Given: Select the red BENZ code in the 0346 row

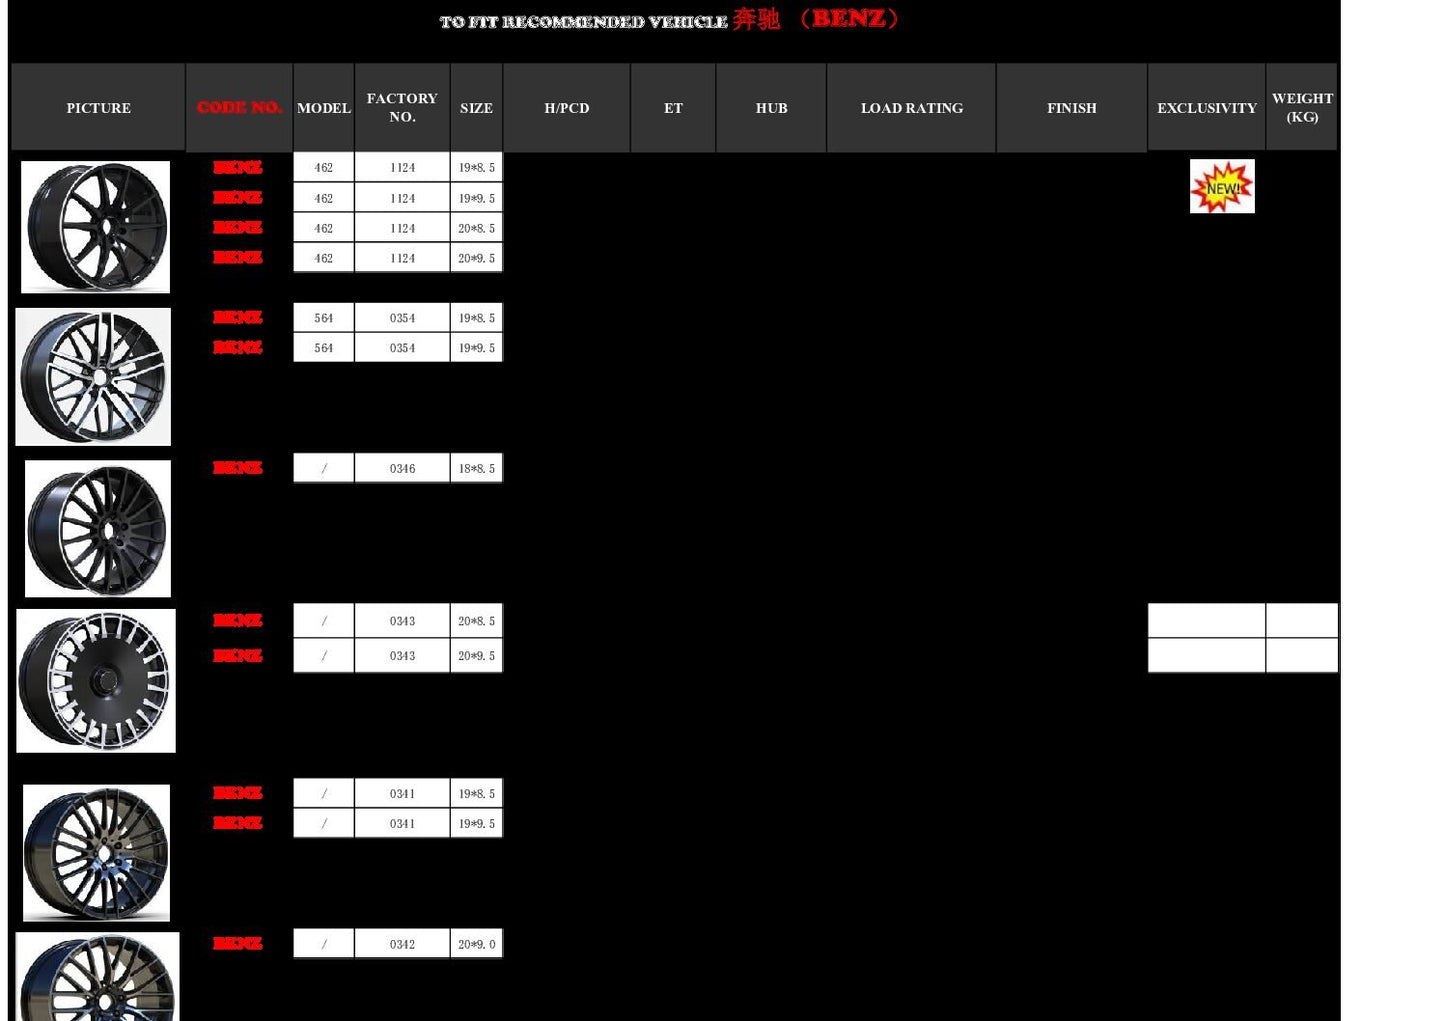Looking at the screenshot, I should pos(238,468).
